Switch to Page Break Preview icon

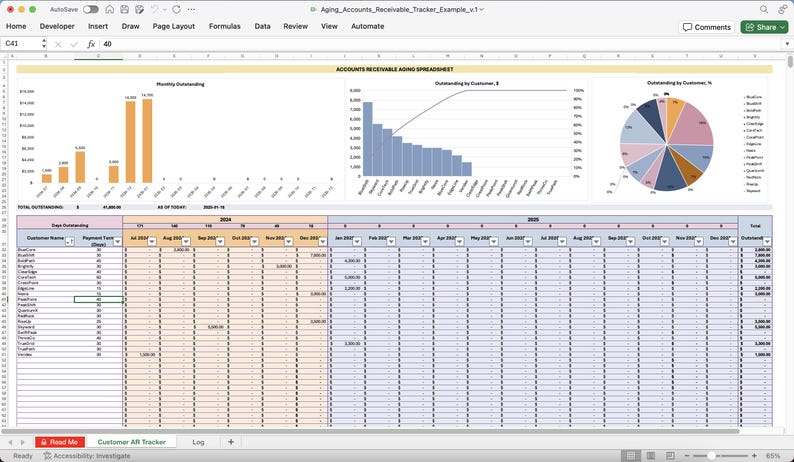click(x=670, y=456)
